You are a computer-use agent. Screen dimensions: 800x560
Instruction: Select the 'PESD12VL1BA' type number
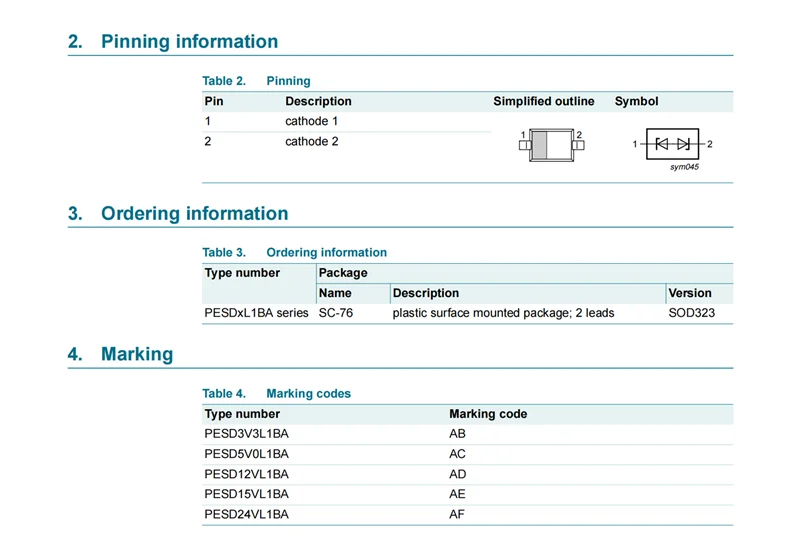246,474
